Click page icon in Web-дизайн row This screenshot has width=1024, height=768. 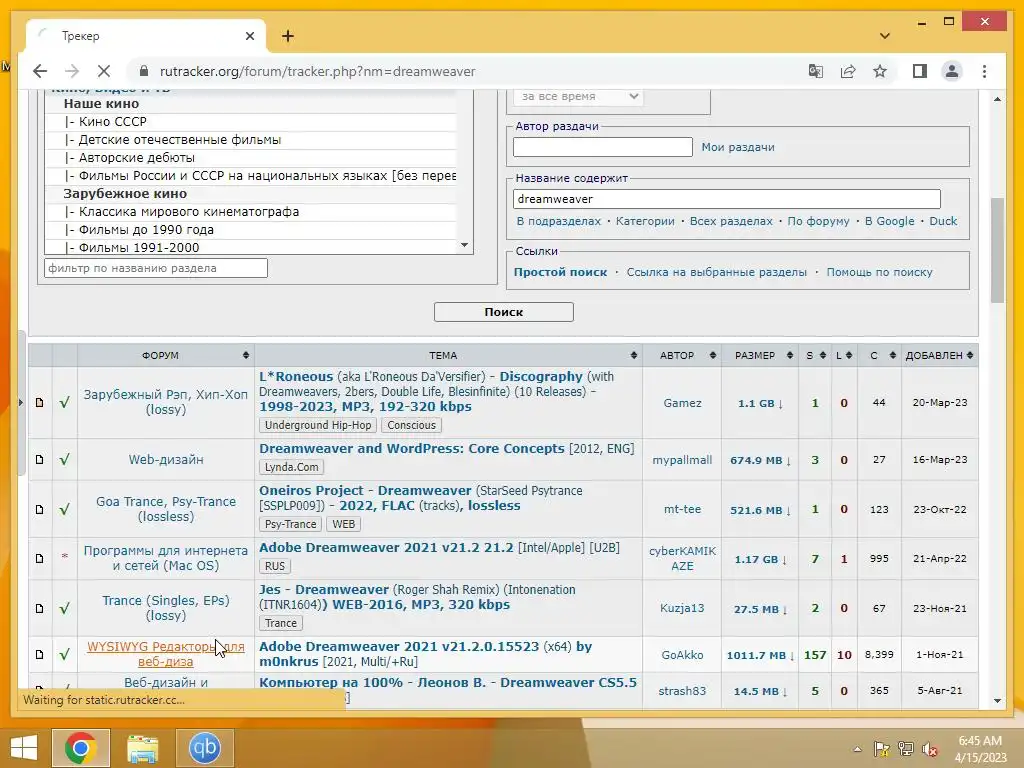(40, 460)
